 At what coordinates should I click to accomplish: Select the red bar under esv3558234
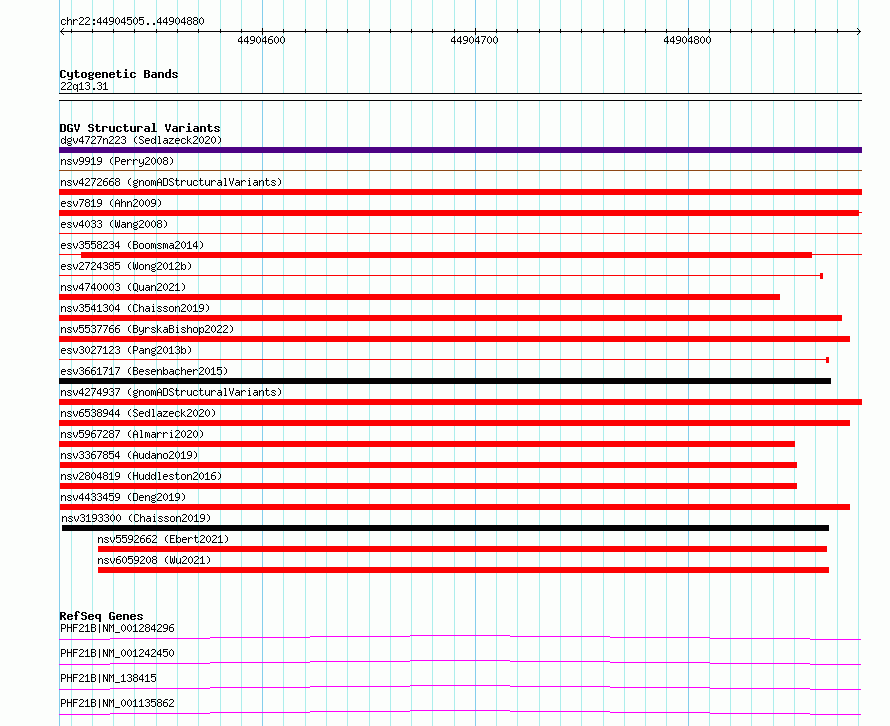coord(446,255)
